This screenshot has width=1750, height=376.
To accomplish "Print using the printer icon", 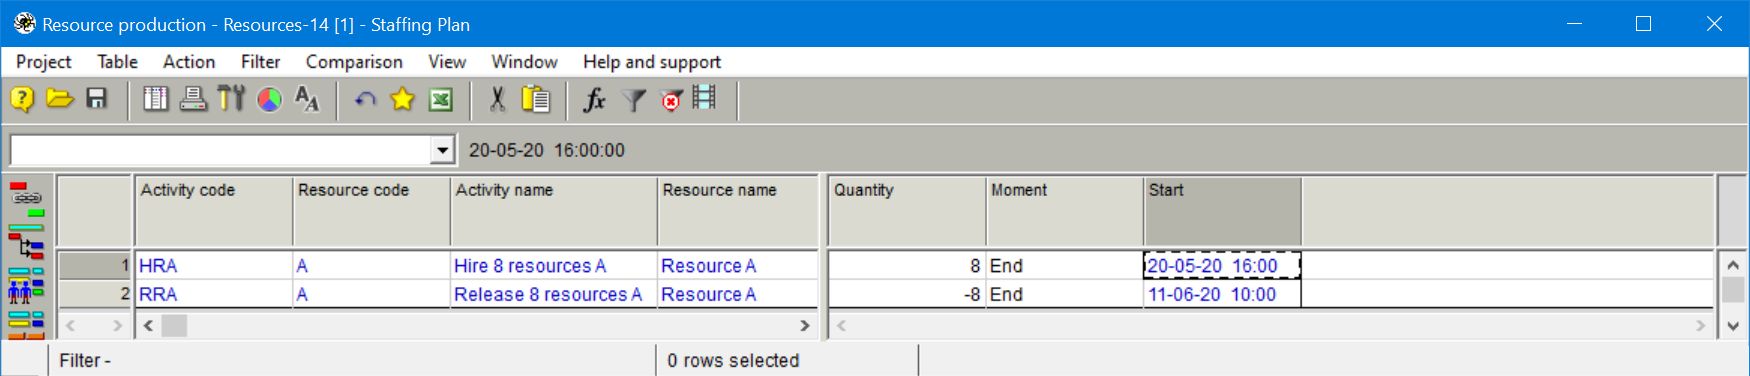I will (x=193, y=99).
